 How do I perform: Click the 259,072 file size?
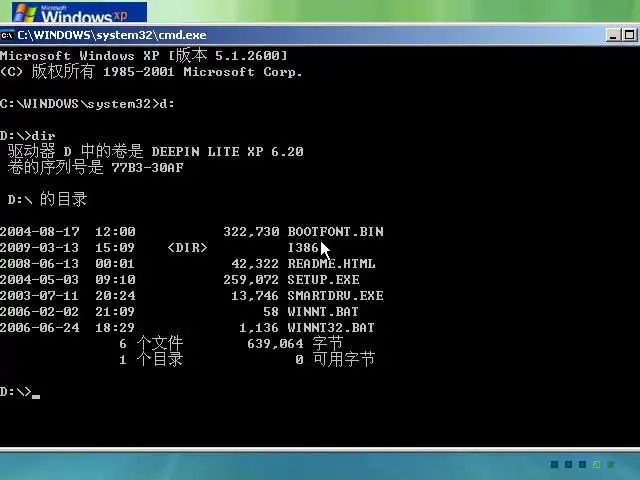(x=251, y=280)
